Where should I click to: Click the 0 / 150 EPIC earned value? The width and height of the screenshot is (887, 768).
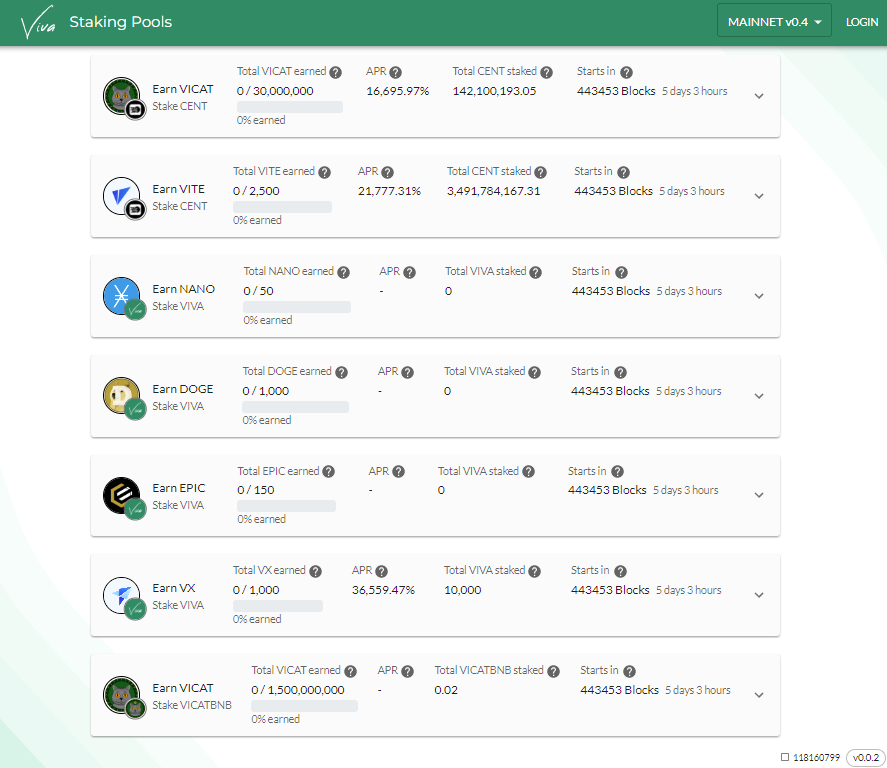(x=256, y=490)
